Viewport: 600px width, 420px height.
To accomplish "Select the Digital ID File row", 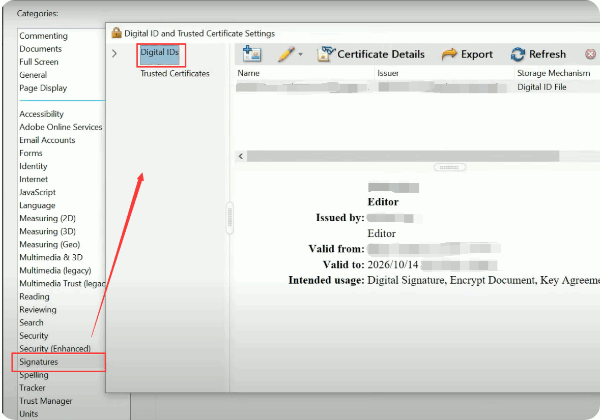I will (x=418, y=87).
